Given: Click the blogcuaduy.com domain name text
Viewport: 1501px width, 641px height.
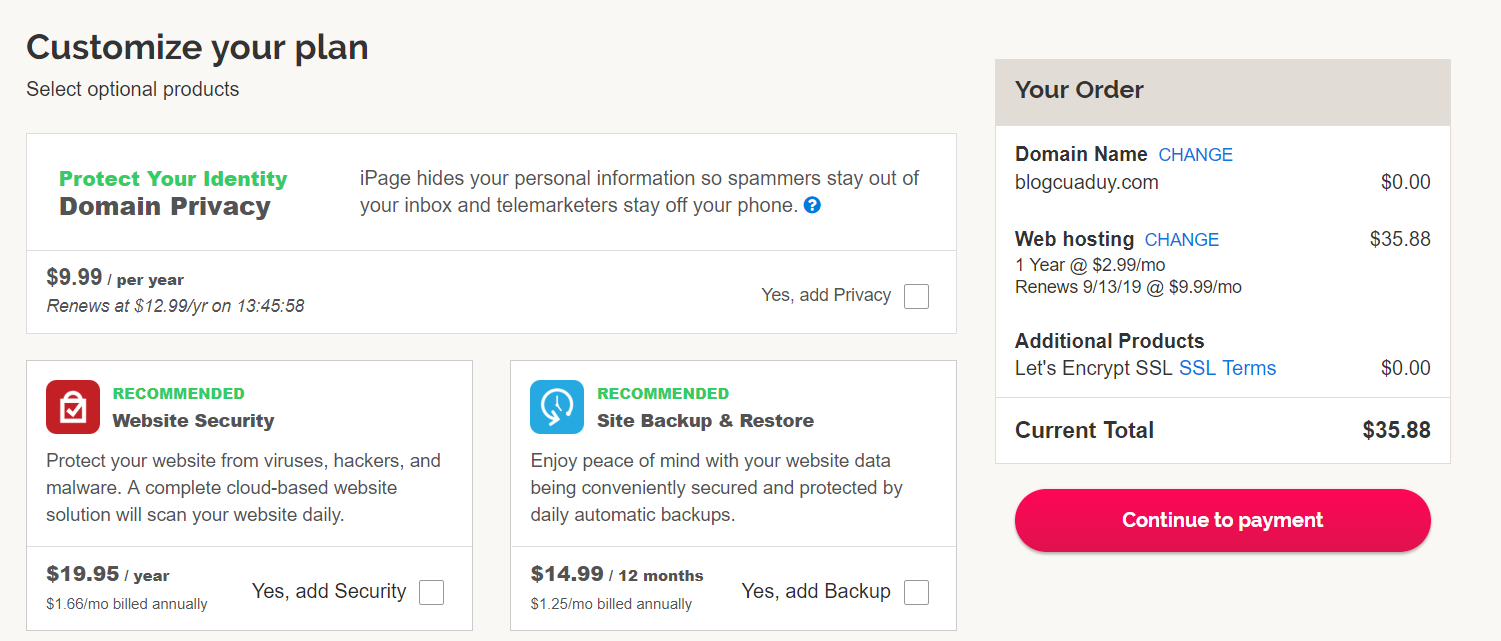Looking at the screenshot, I should coord(1087,183).
